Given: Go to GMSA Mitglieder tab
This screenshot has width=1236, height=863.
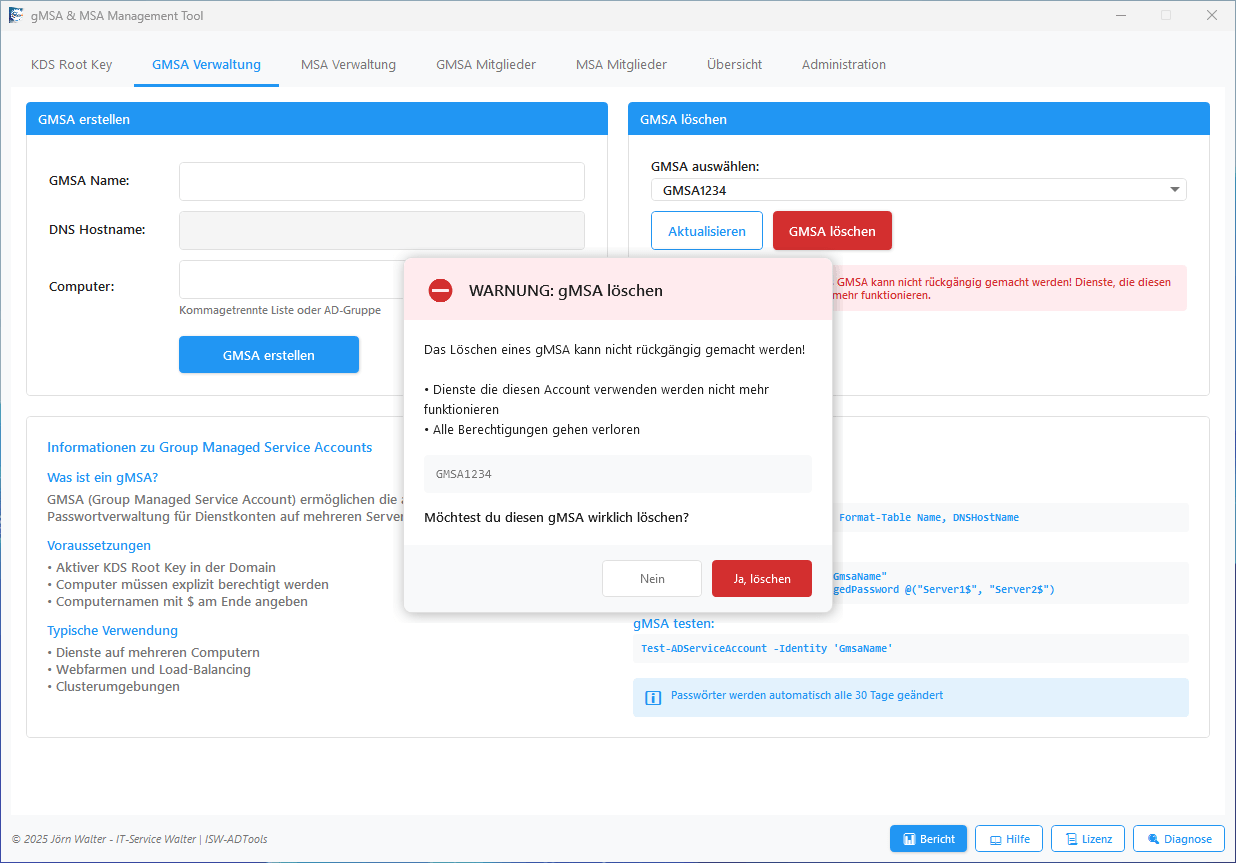Looking at the screenshot, I should tap(485, 65).
